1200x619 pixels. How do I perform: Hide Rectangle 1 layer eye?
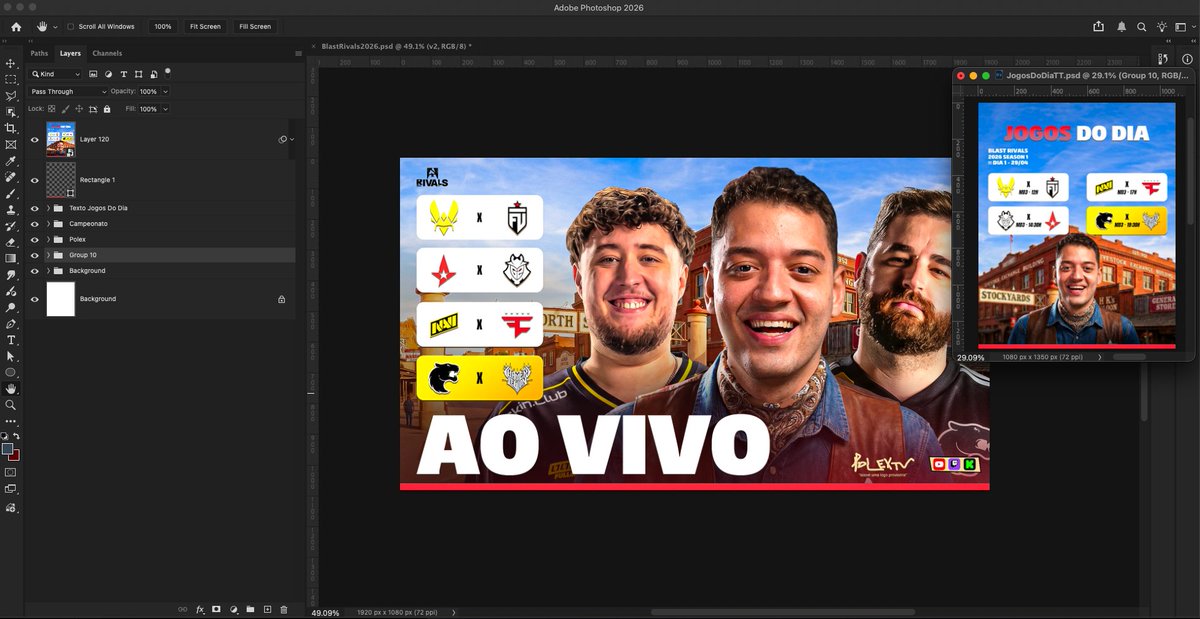(35, 180)
